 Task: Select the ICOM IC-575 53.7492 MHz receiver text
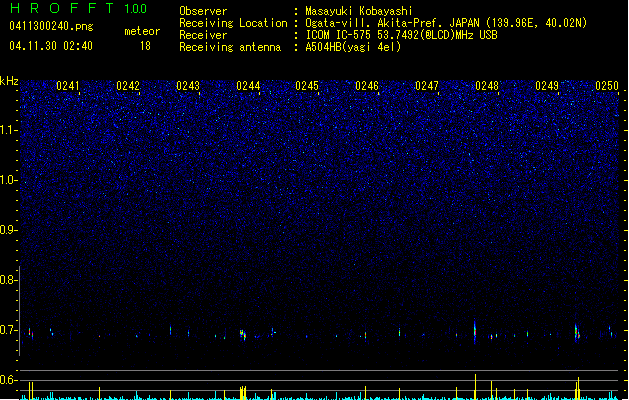point(401,35)
